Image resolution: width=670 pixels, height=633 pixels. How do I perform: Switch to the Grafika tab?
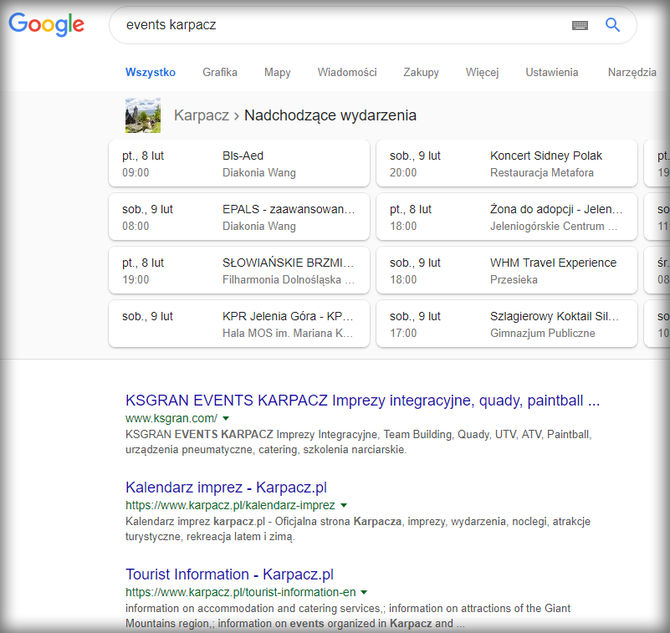(x=220, y=72)
